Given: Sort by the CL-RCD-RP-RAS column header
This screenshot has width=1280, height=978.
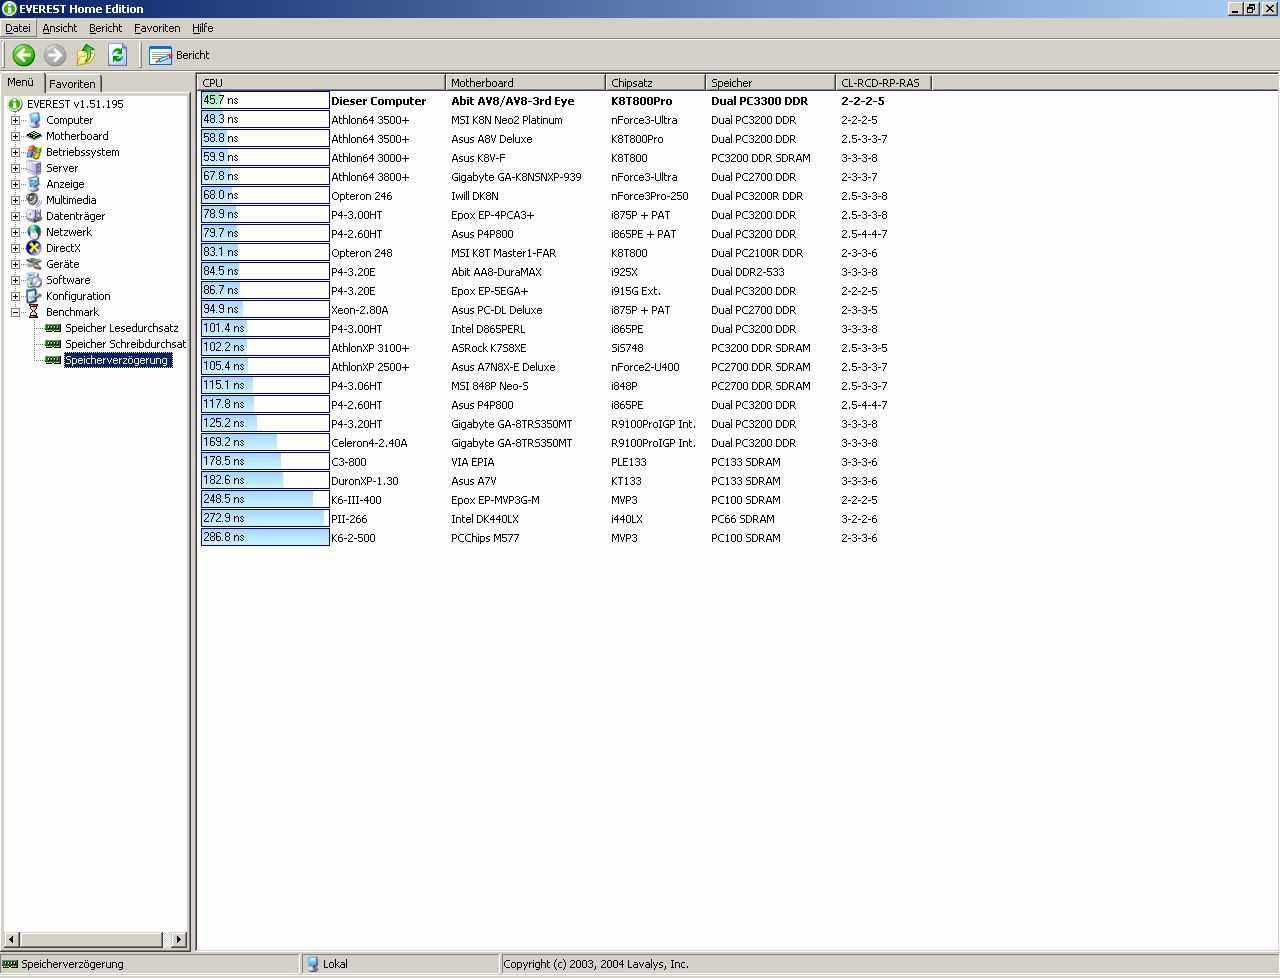Looking at the screenshot, I should click(883, 83).
